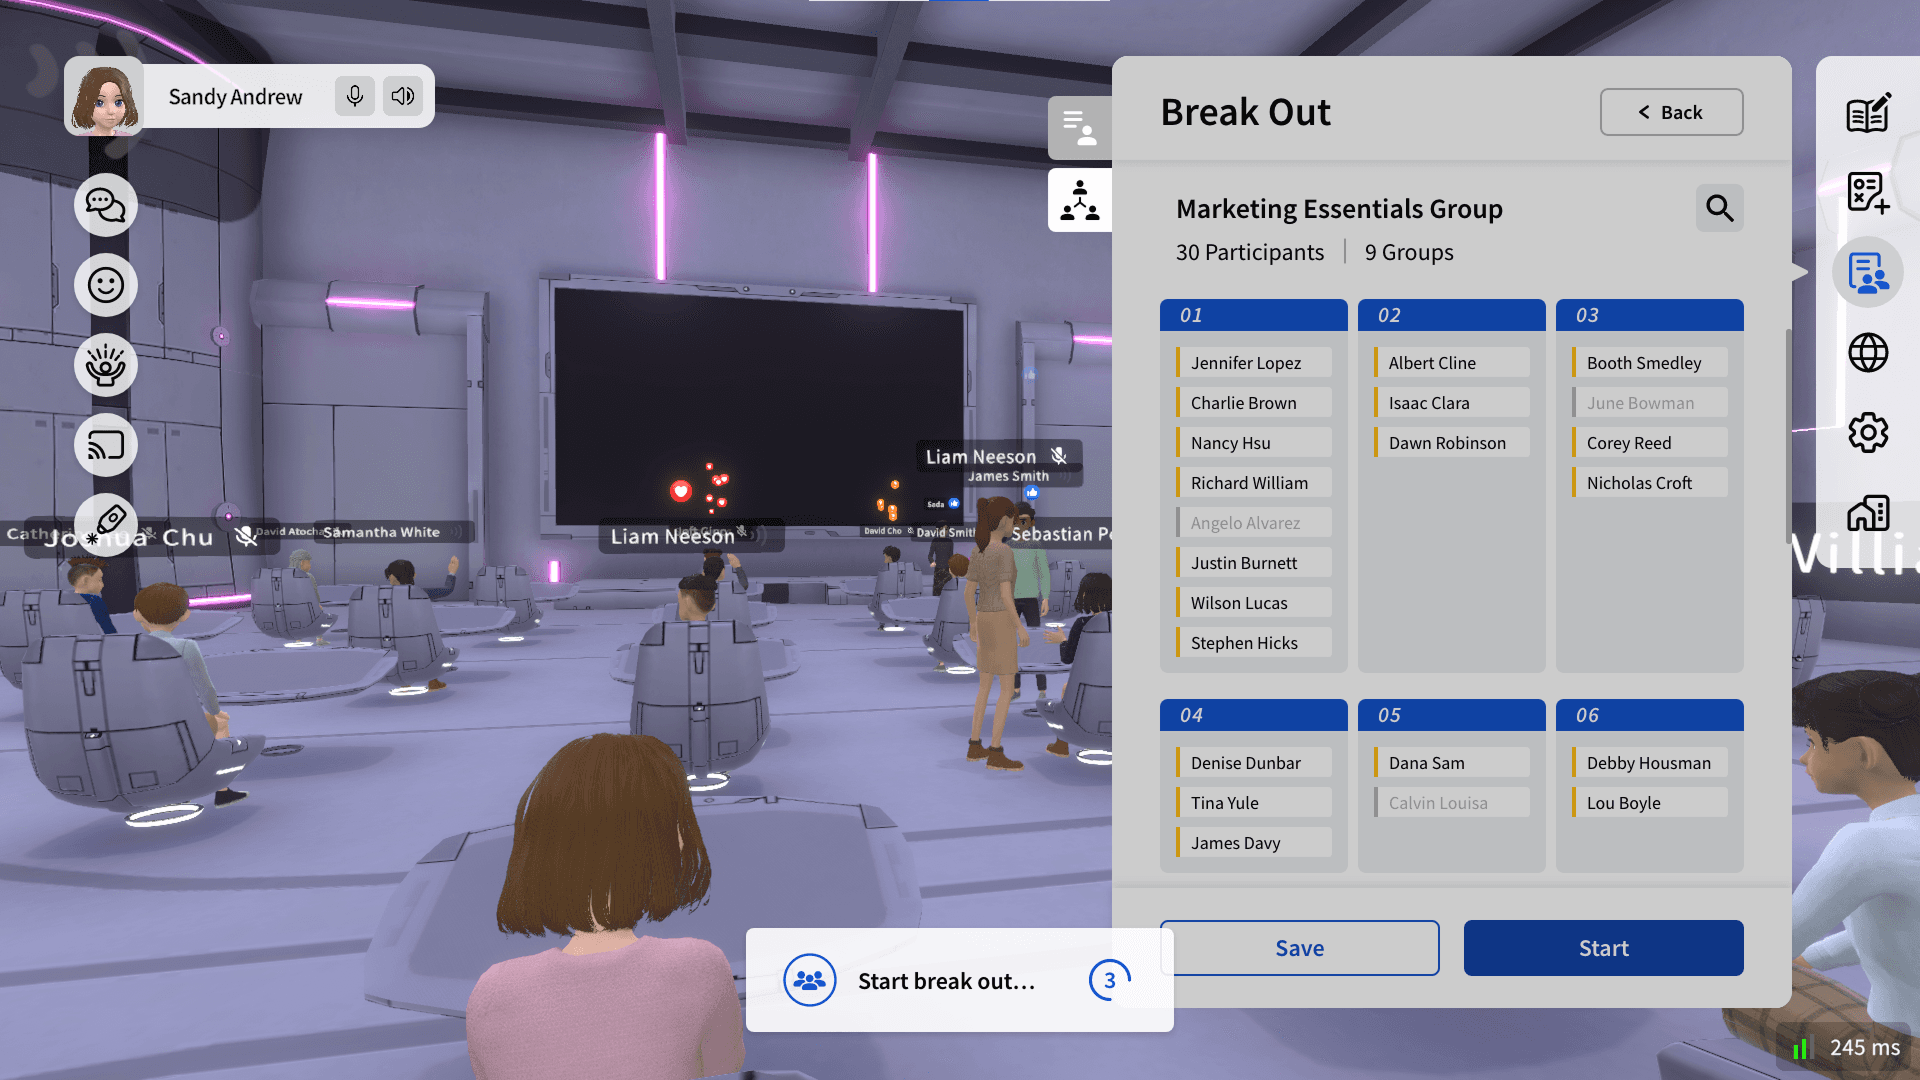Select the laser pointer pen icon

point(108,522)
